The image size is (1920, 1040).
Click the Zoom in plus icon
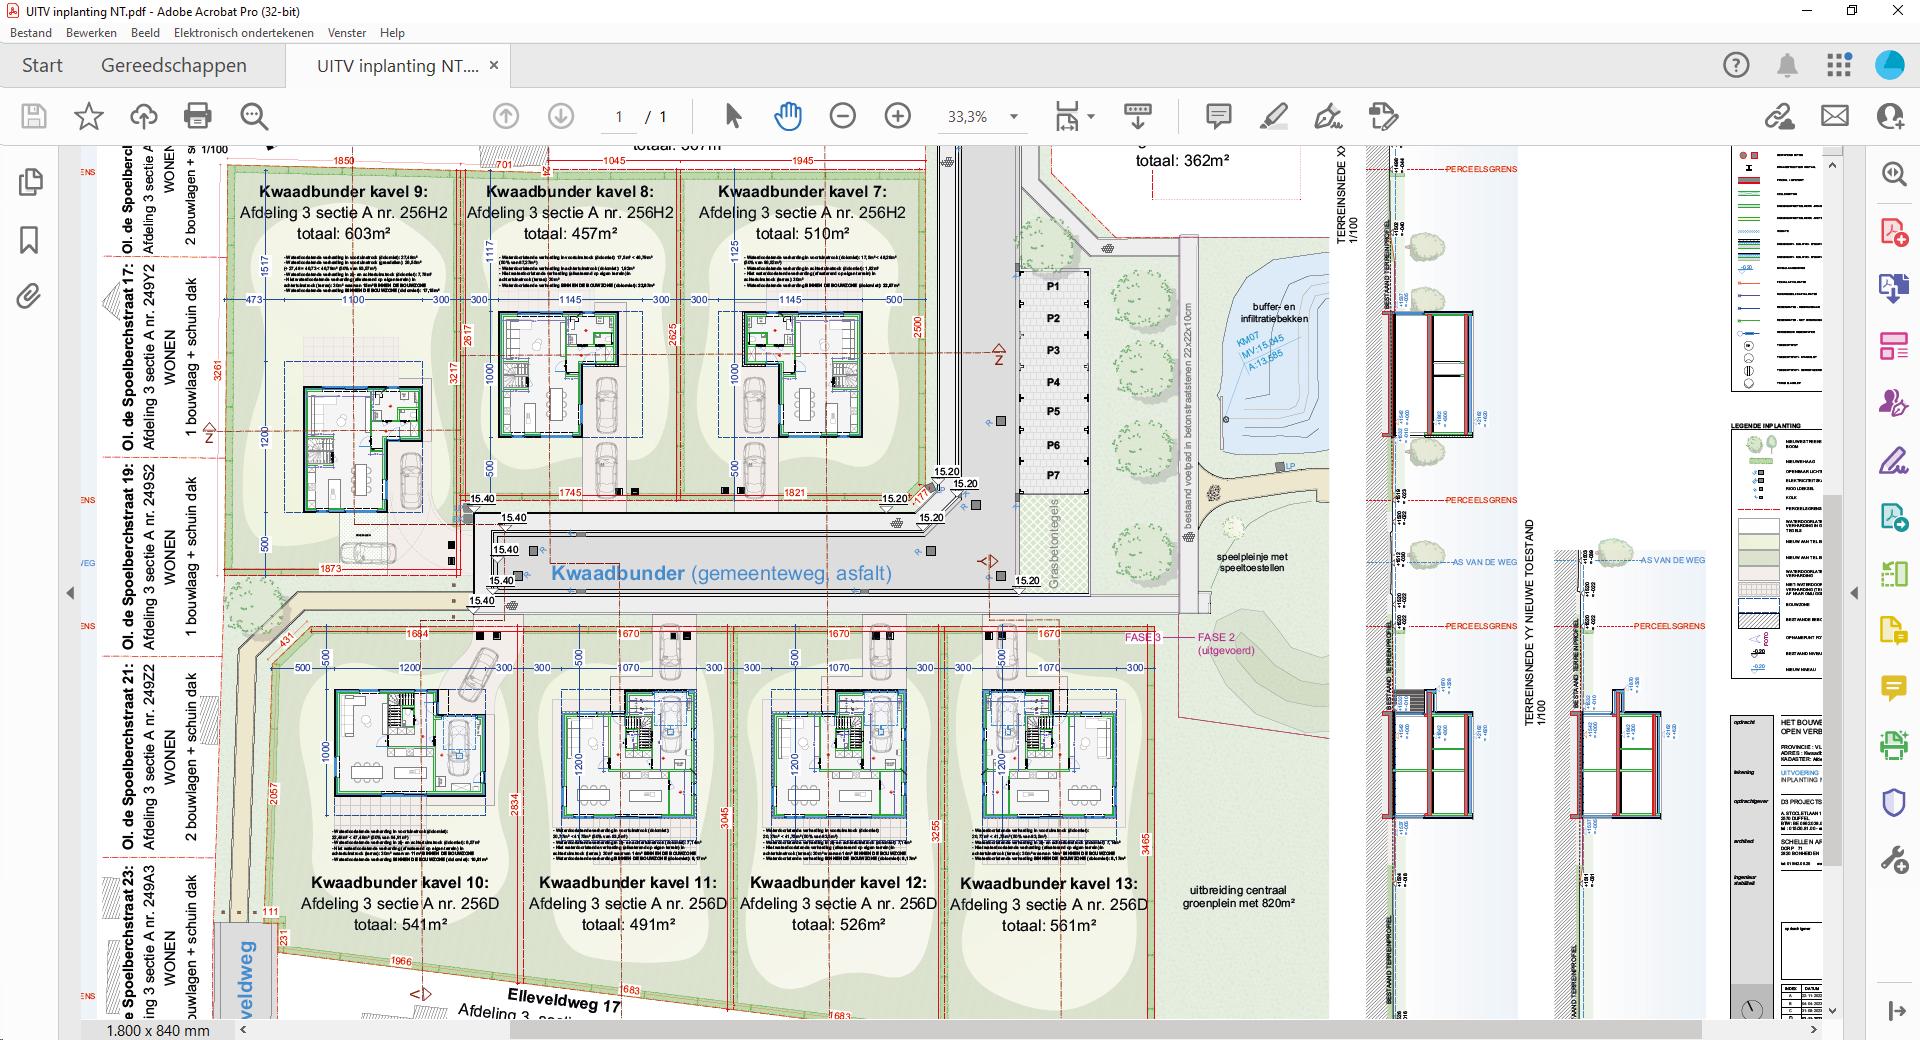coord(898,116)
